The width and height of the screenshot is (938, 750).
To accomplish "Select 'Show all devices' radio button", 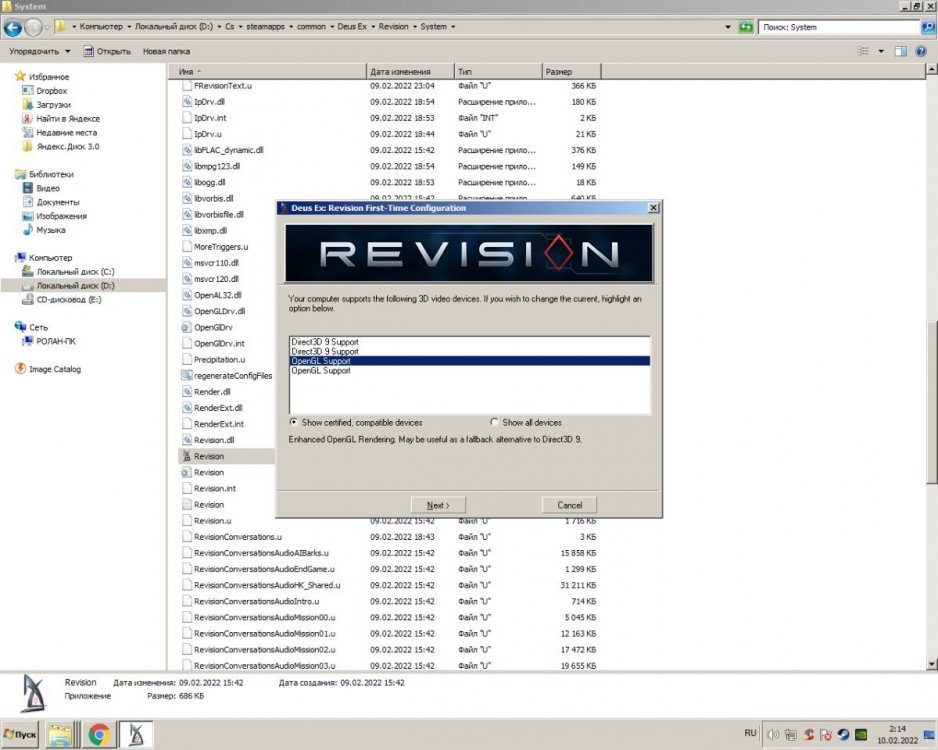I will [x=495, y=423].
